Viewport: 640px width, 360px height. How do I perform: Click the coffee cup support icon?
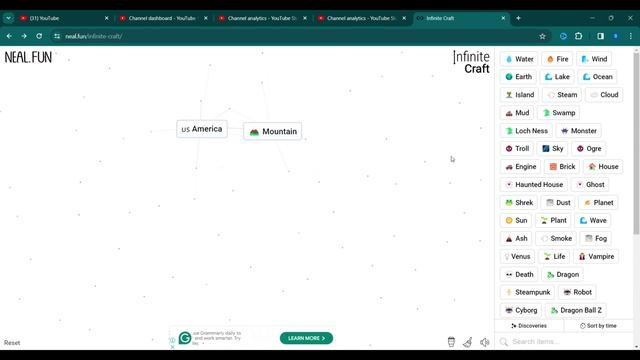[451, 342]
